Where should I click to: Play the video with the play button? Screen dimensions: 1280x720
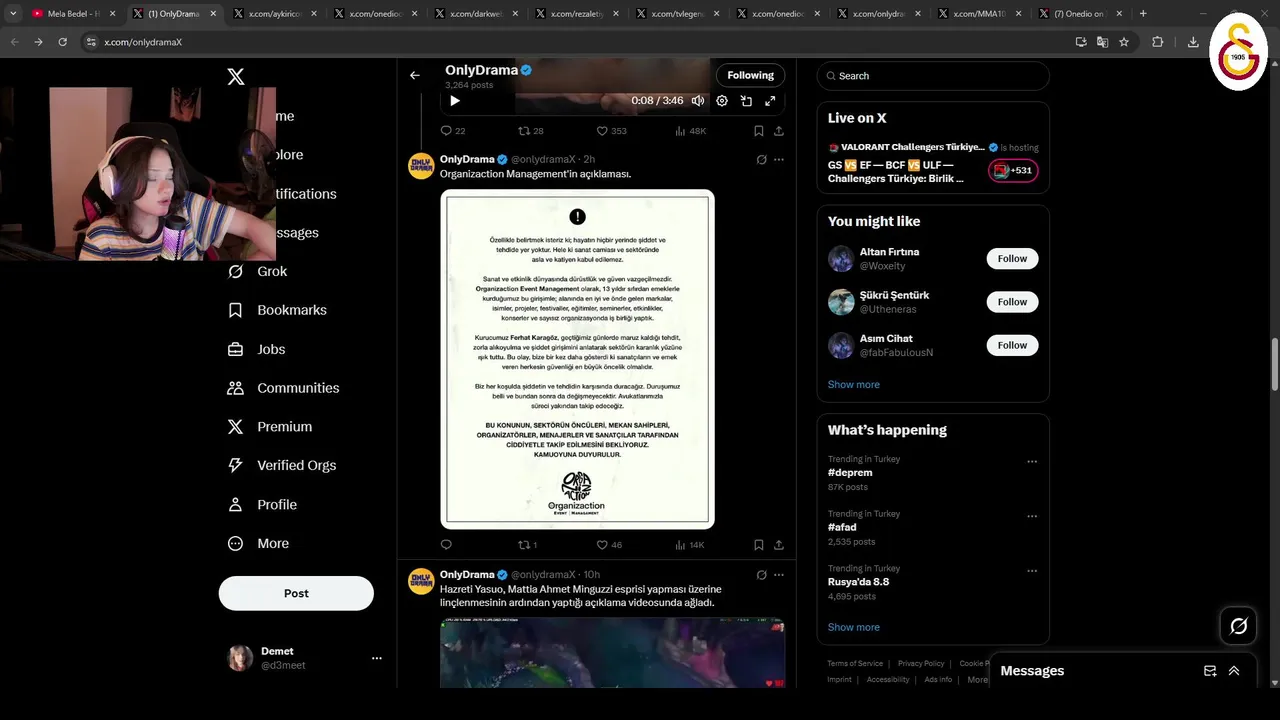(455, 101)
